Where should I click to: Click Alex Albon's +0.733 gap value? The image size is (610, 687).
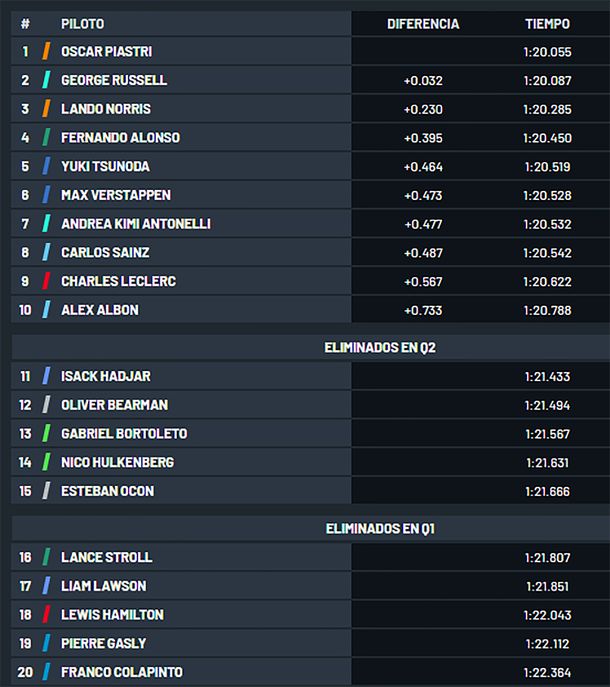coord(423,310)
